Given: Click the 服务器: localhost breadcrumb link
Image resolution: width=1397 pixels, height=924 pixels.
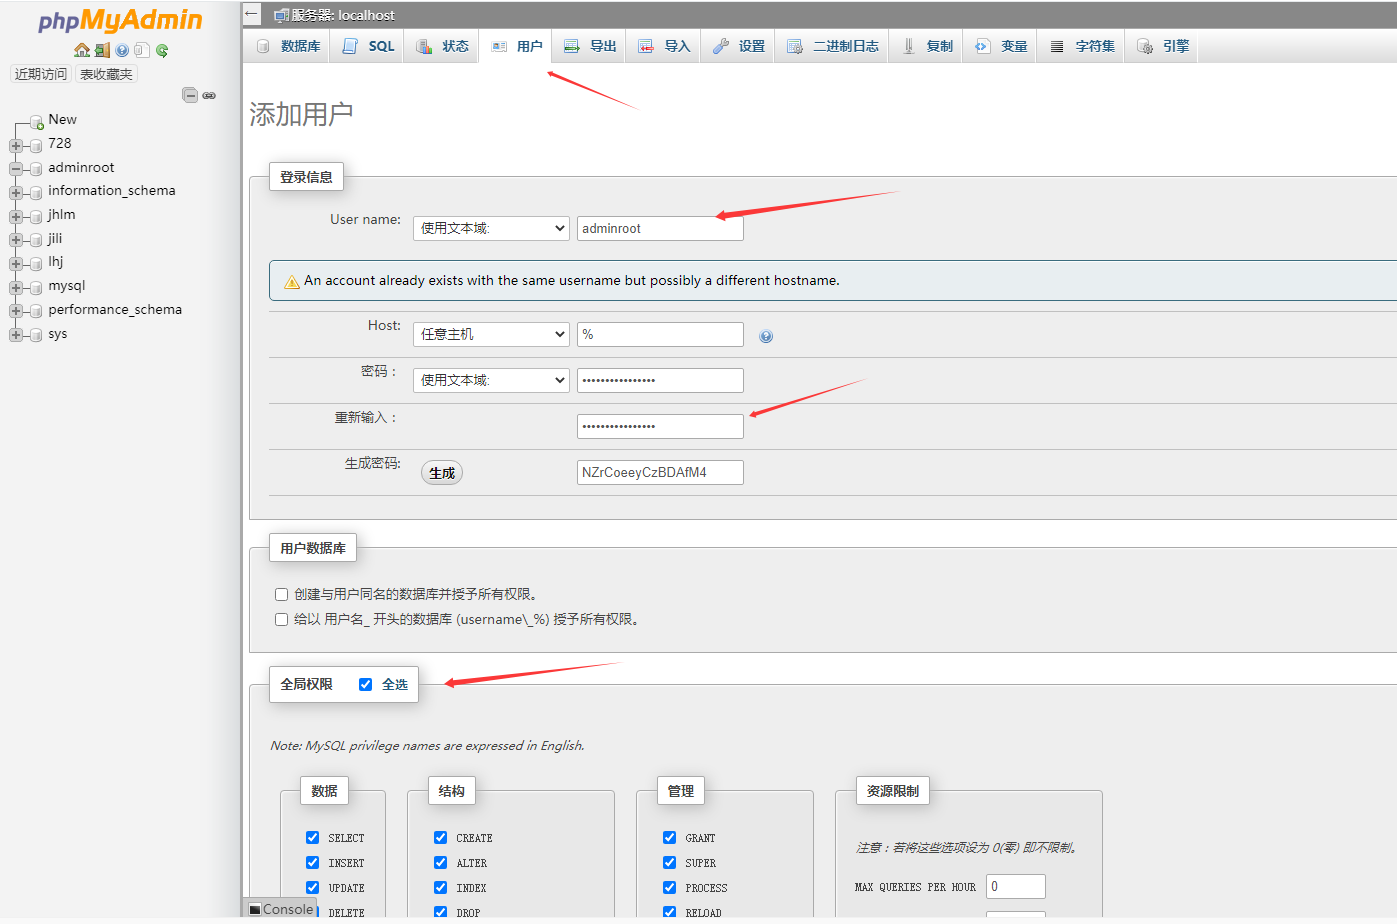Looking at the screenshot, I should [x=342, y=15].
